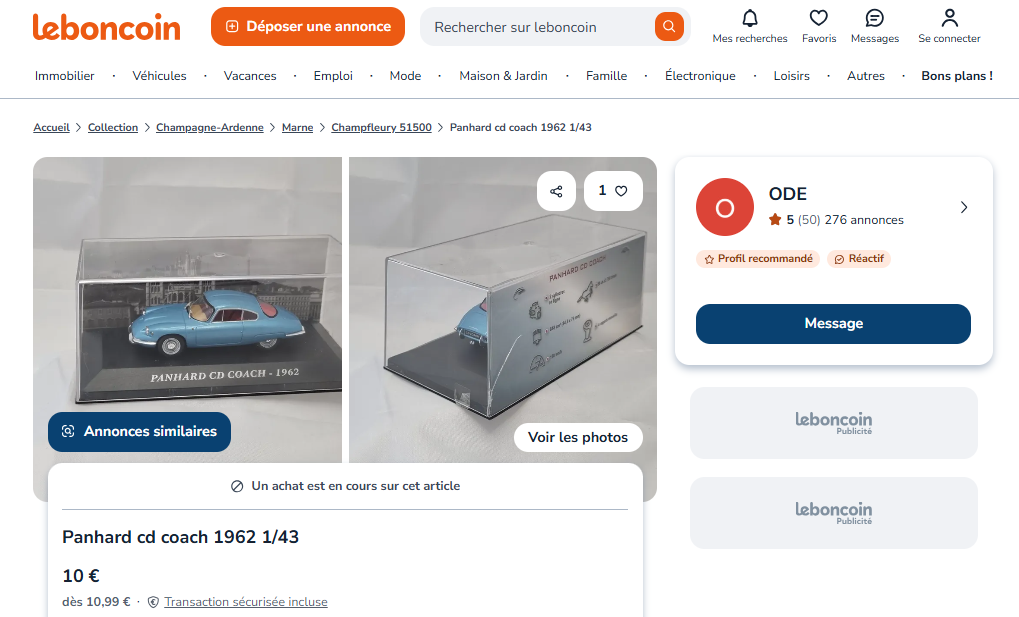This screenshot has width=1019, height=617.
Task: Open the Loisirs category
Action: 792,76
